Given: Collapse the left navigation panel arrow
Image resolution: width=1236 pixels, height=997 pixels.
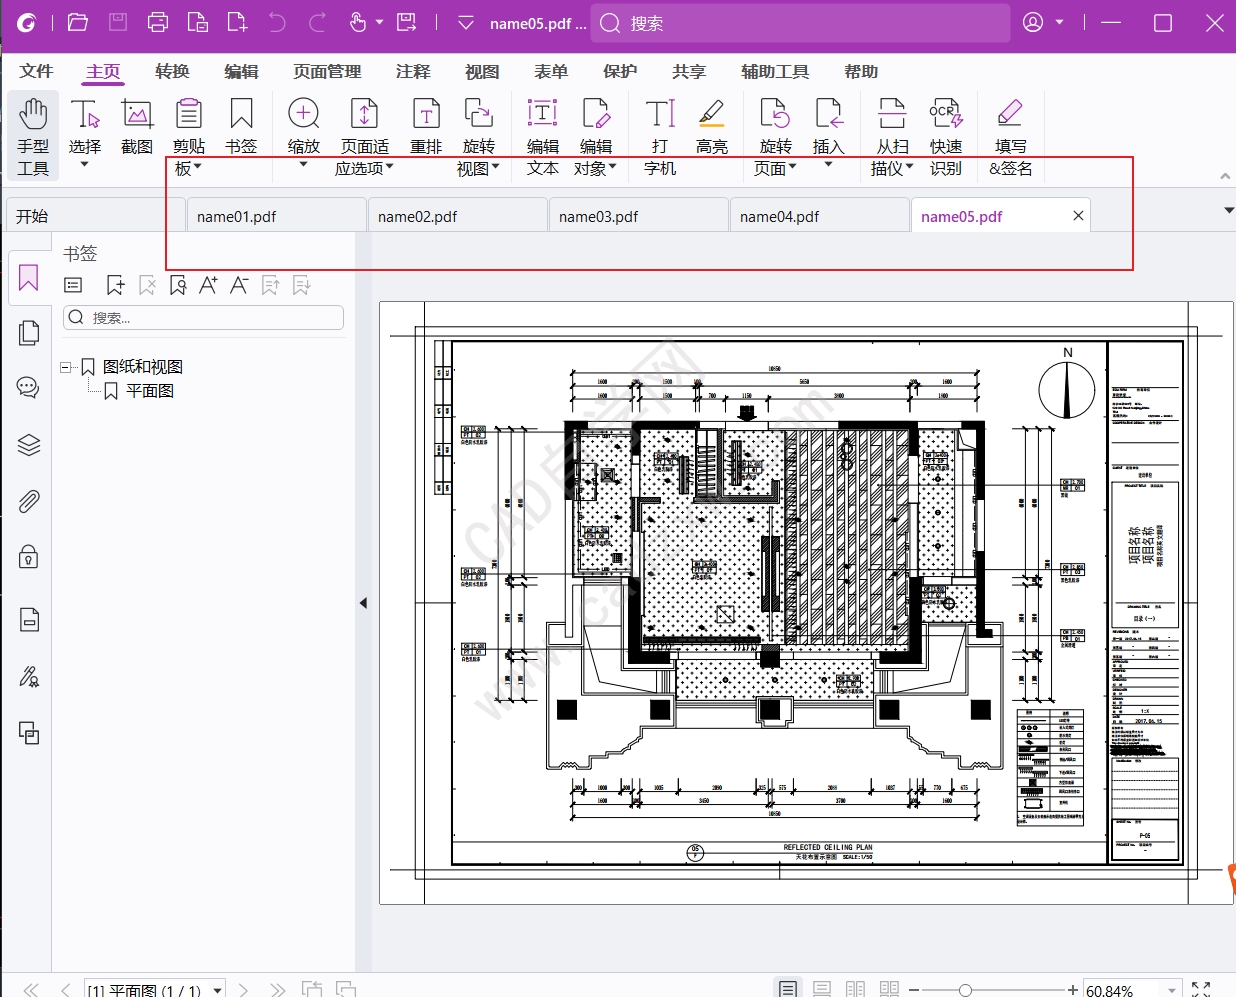Looking at the screenshot, I should tap(363, 603).
